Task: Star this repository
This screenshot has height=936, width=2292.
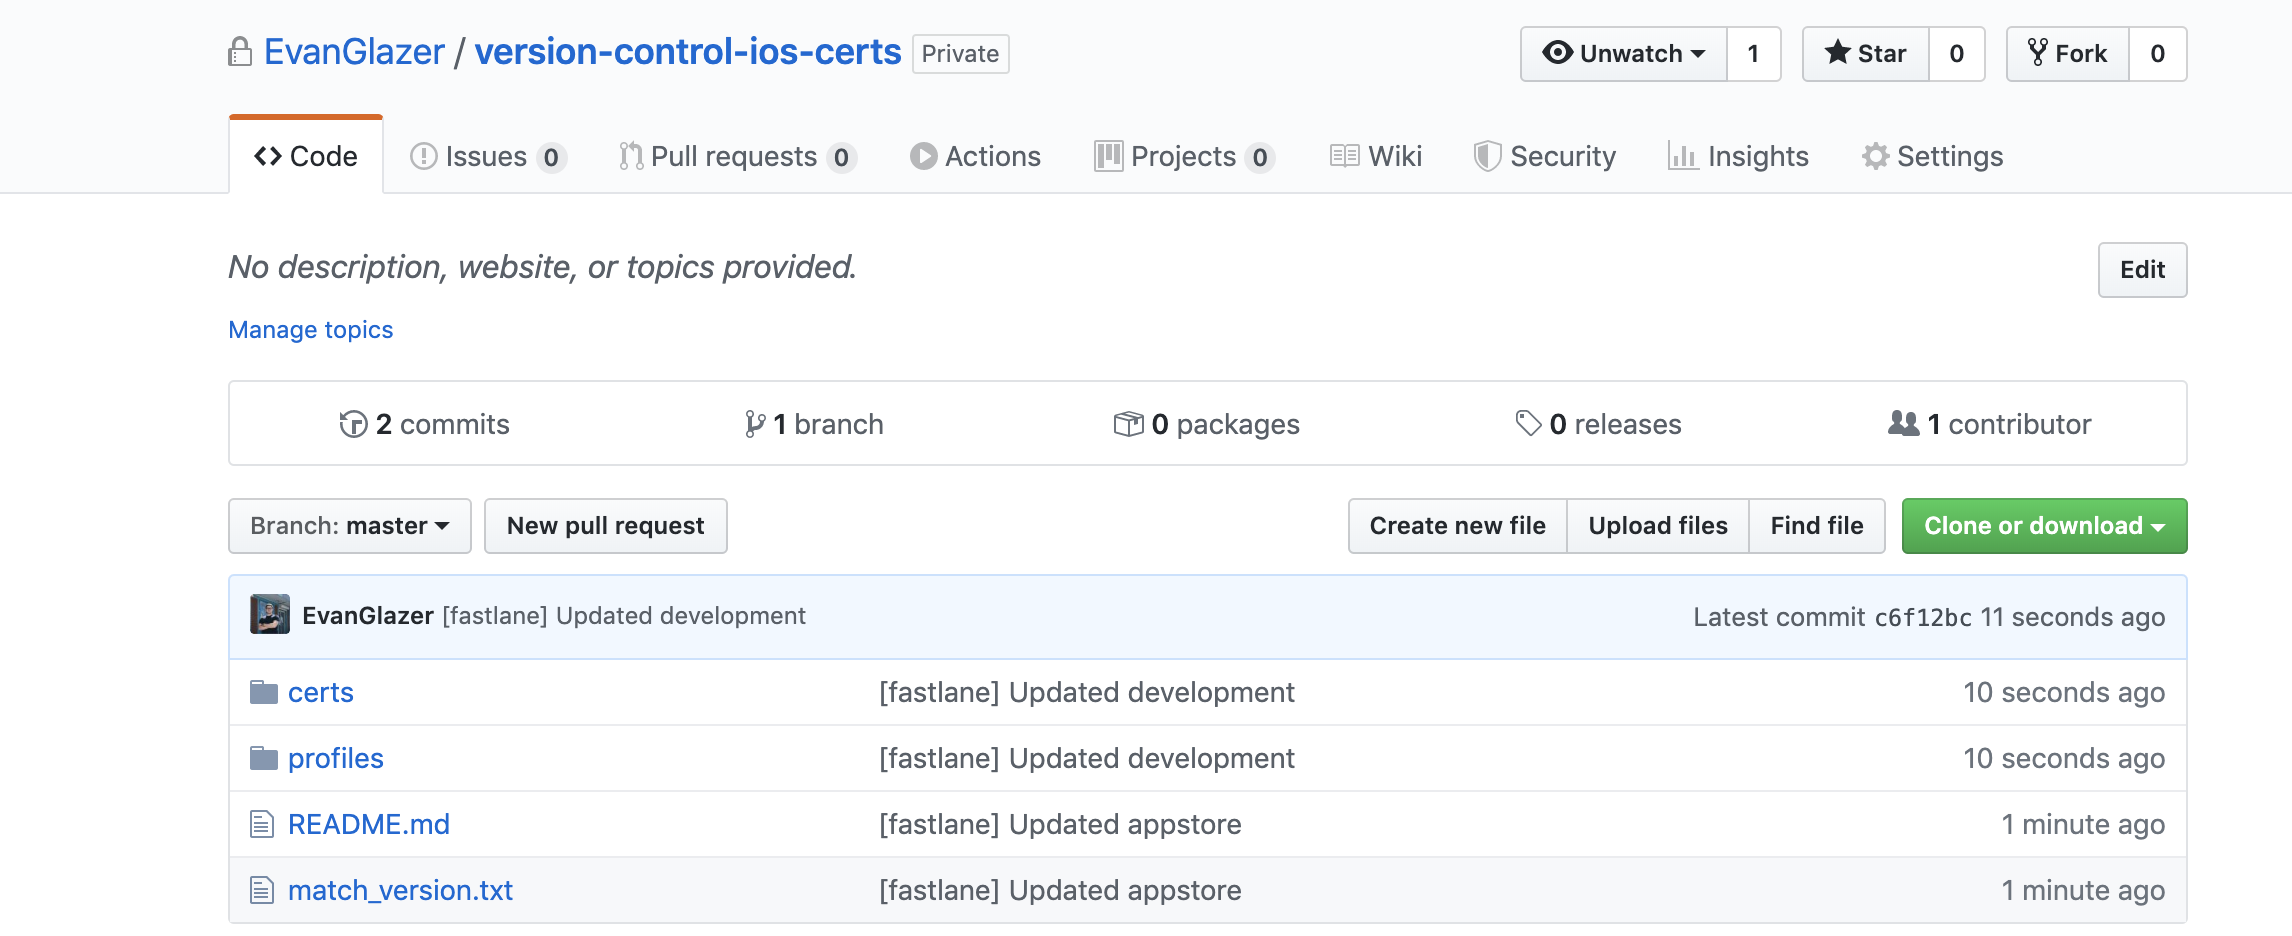Action: (1866, 54)
